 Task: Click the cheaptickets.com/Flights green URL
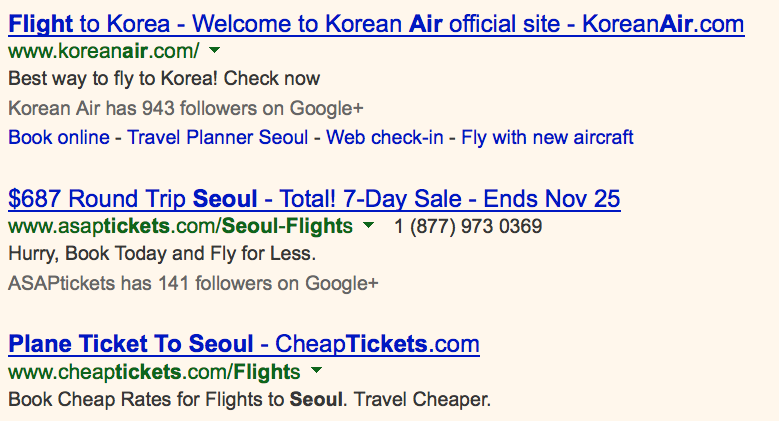click(x=153, y=373)
